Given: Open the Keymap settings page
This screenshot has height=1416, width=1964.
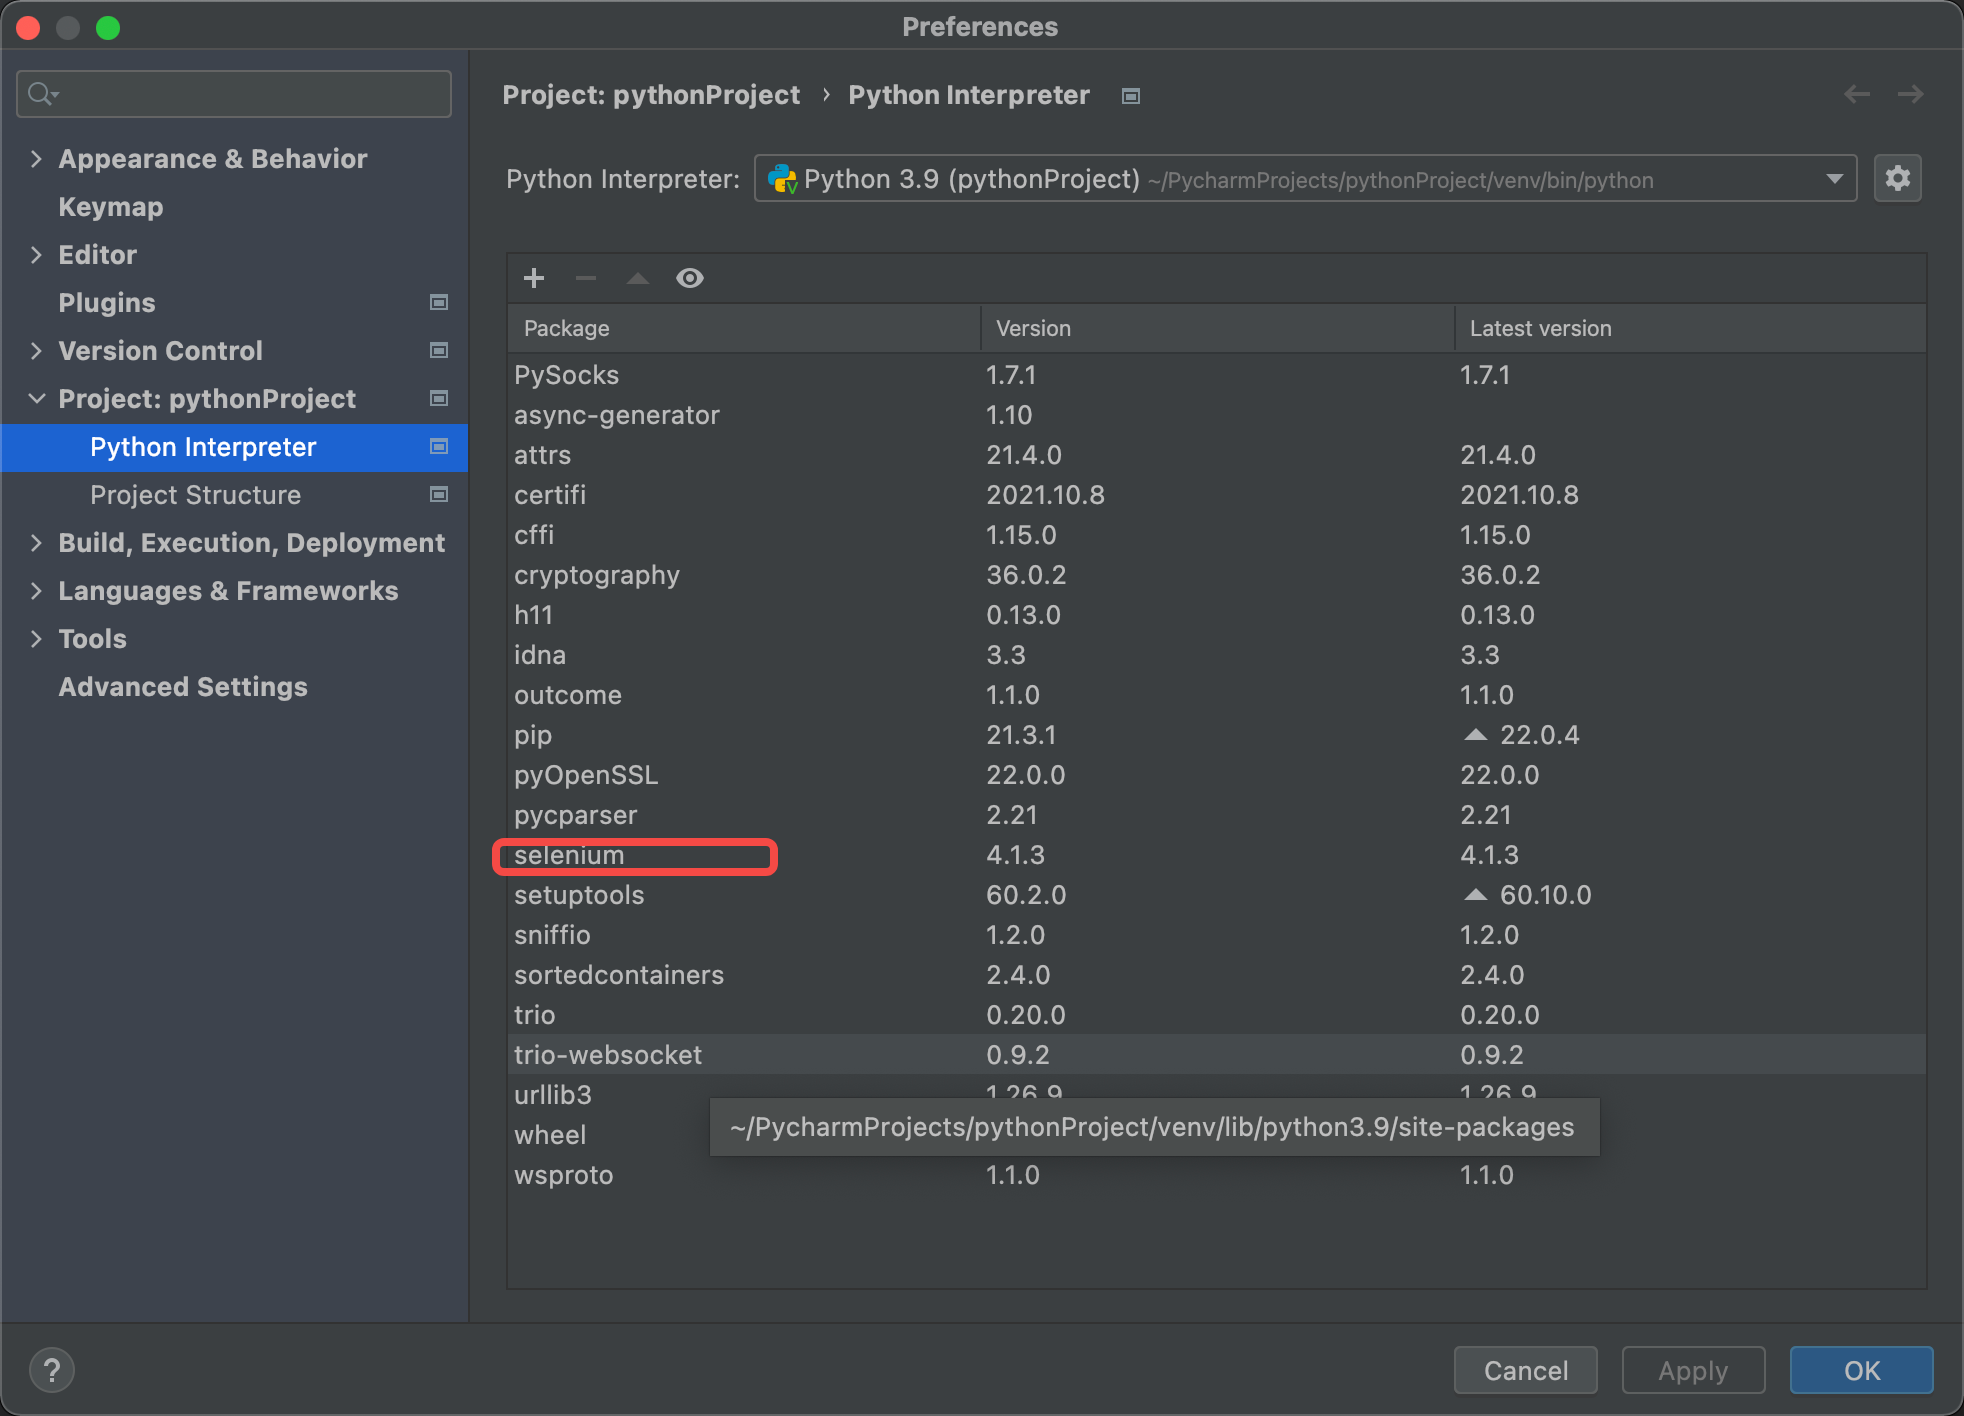Looking at the screenshot, I should pos(110,207).
